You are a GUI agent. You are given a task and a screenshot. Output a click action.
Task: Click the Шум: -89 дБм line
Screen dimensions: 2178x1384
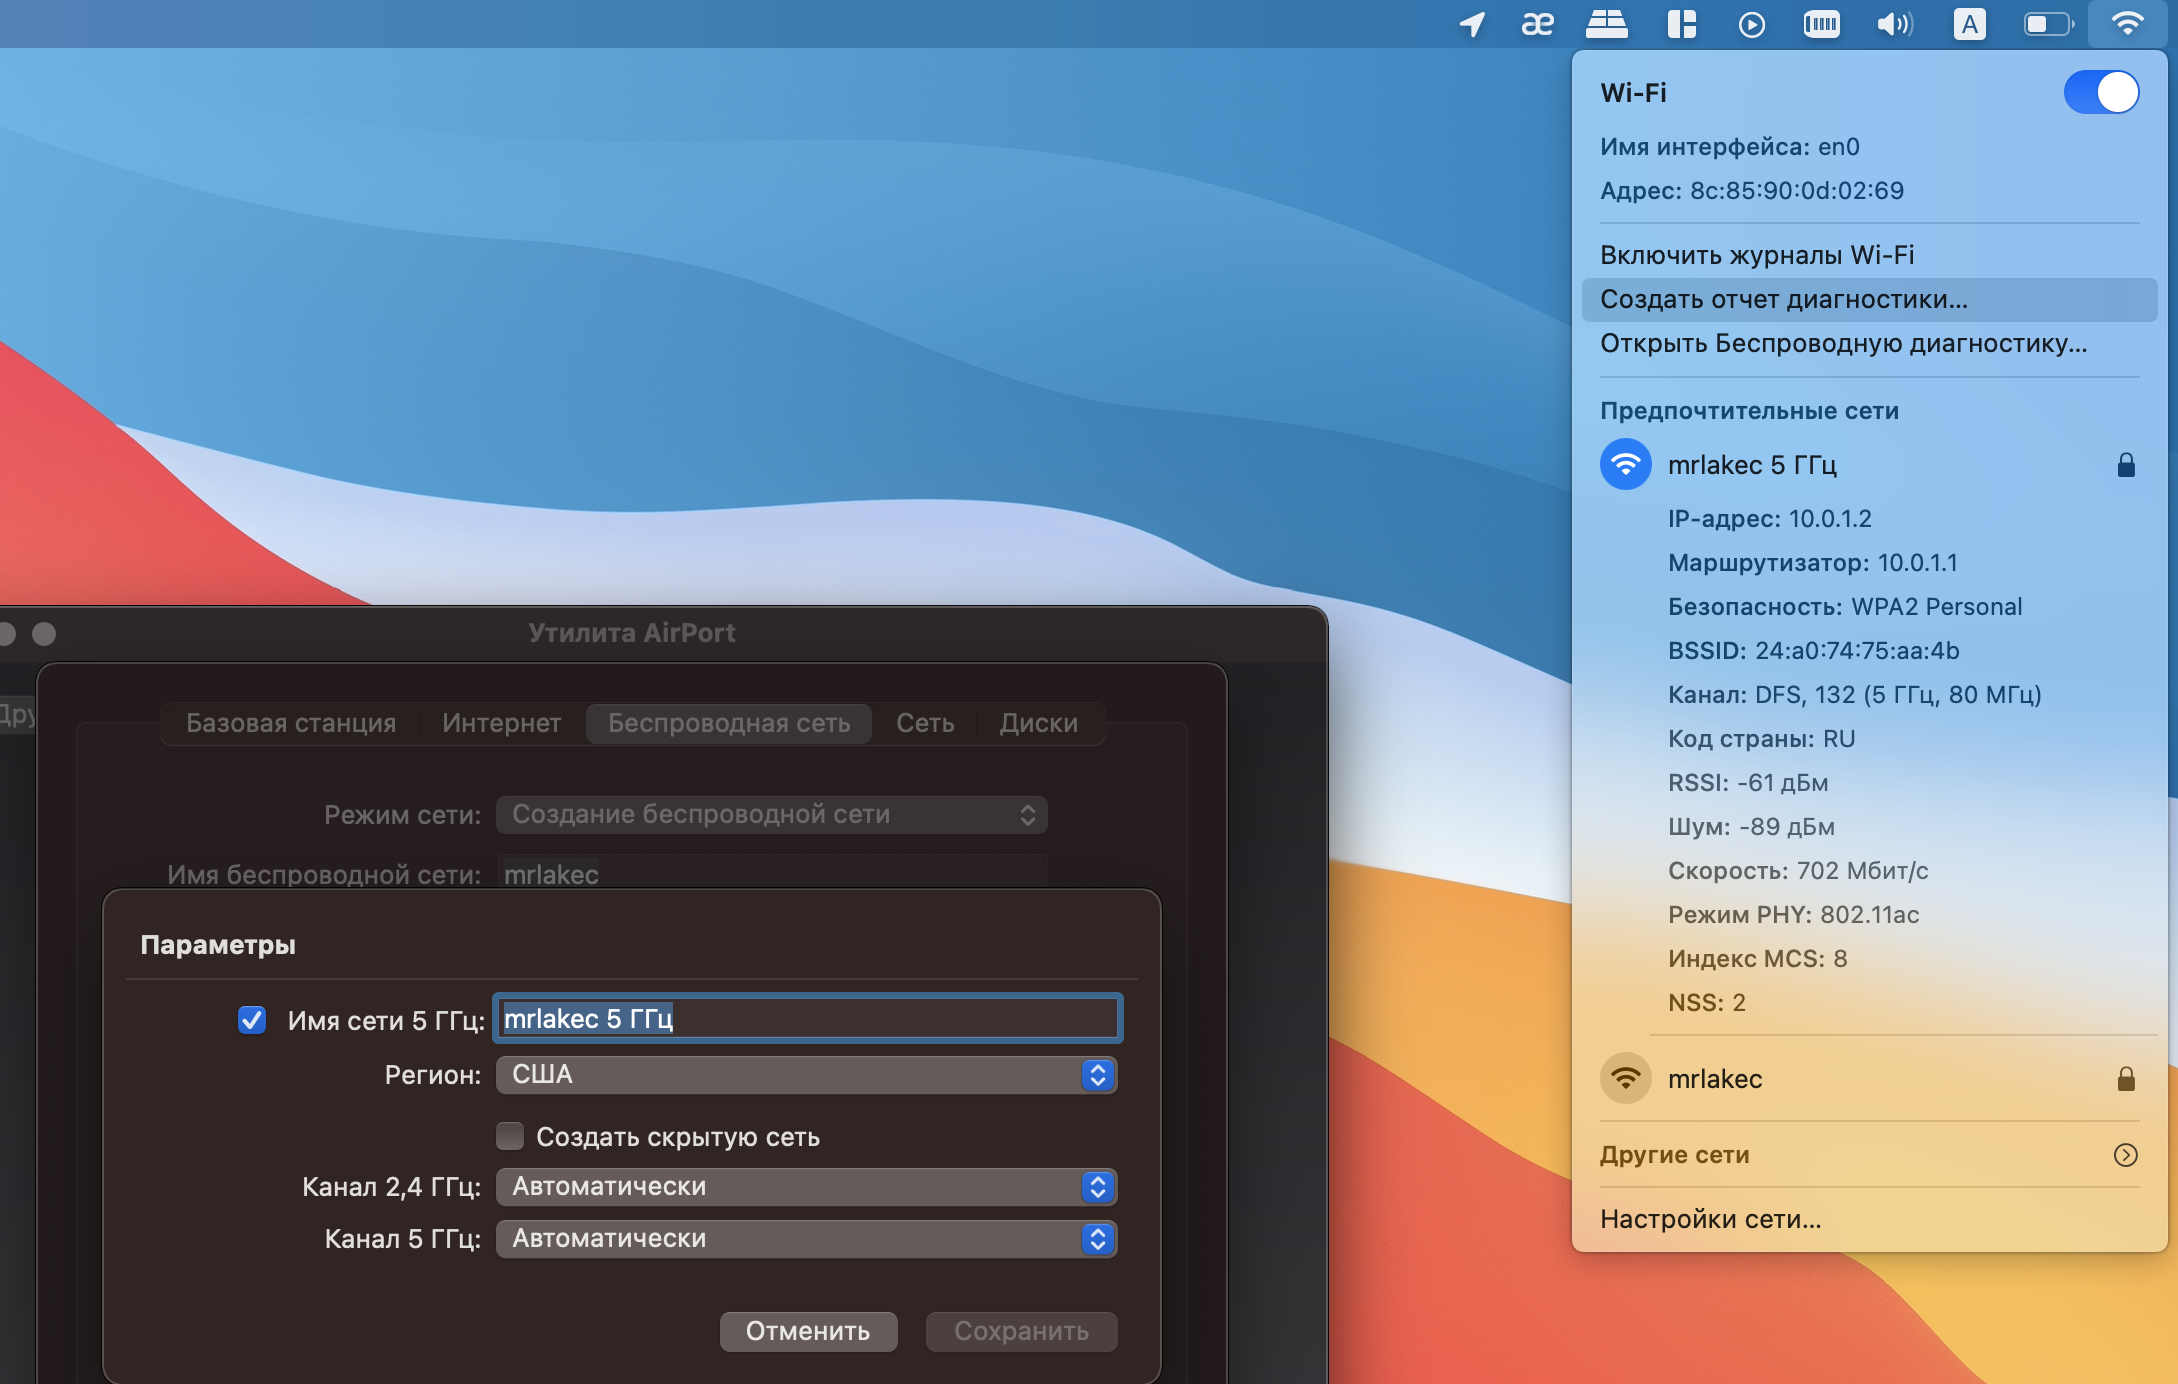click(x=1752, y=827)
